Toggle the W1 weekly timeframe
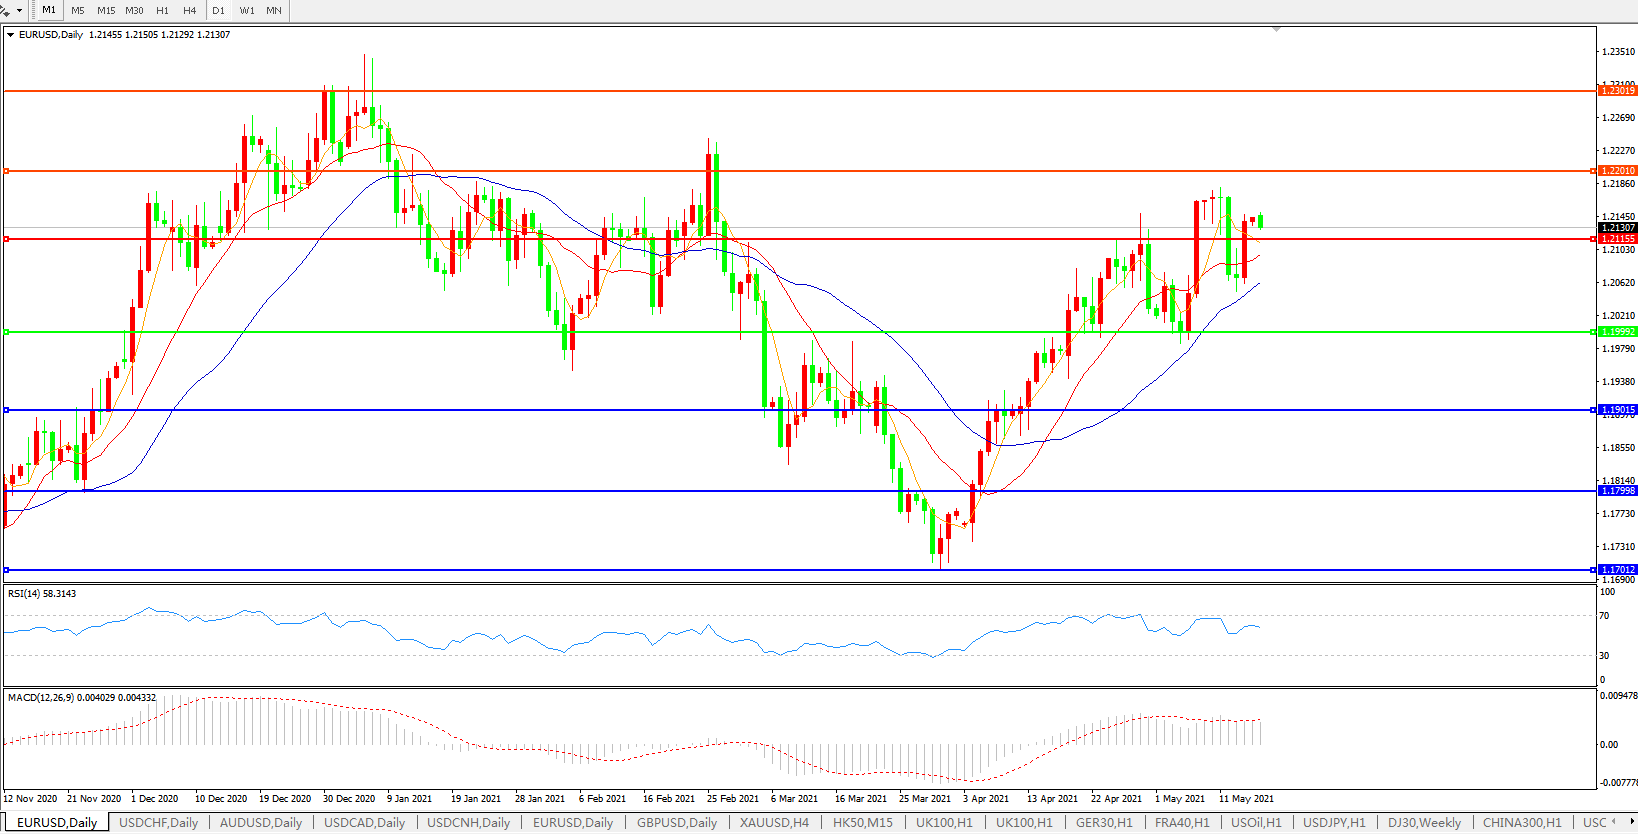The image size is (1638, 834). (x=247, y=10)
